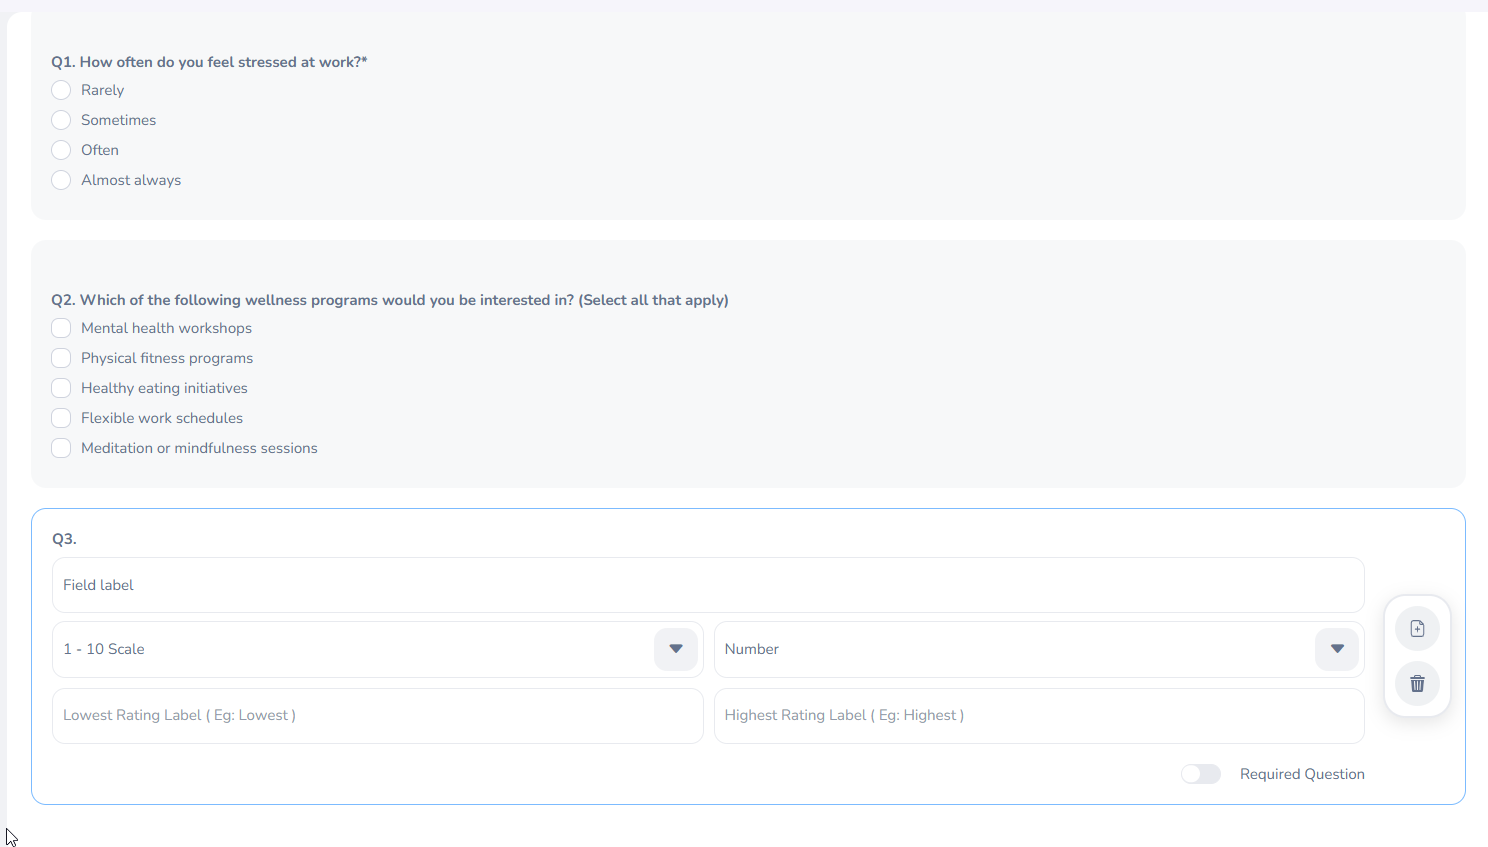Select the Rarely radio option
The width and height of the screenshot is (1488, 847).
tap(61, 90)
